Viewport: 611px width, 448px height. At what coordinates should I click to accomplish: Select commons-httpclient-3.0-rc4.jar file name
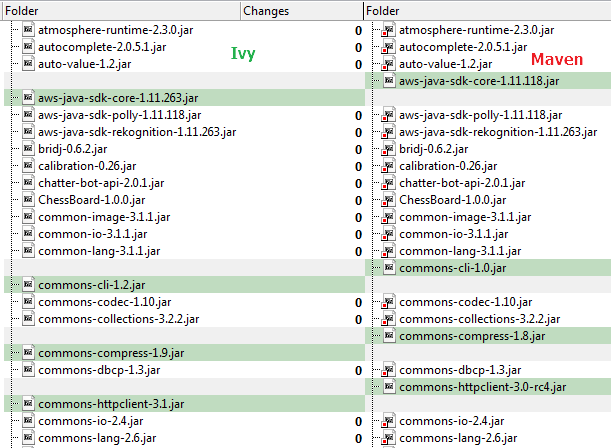point(482,387)
